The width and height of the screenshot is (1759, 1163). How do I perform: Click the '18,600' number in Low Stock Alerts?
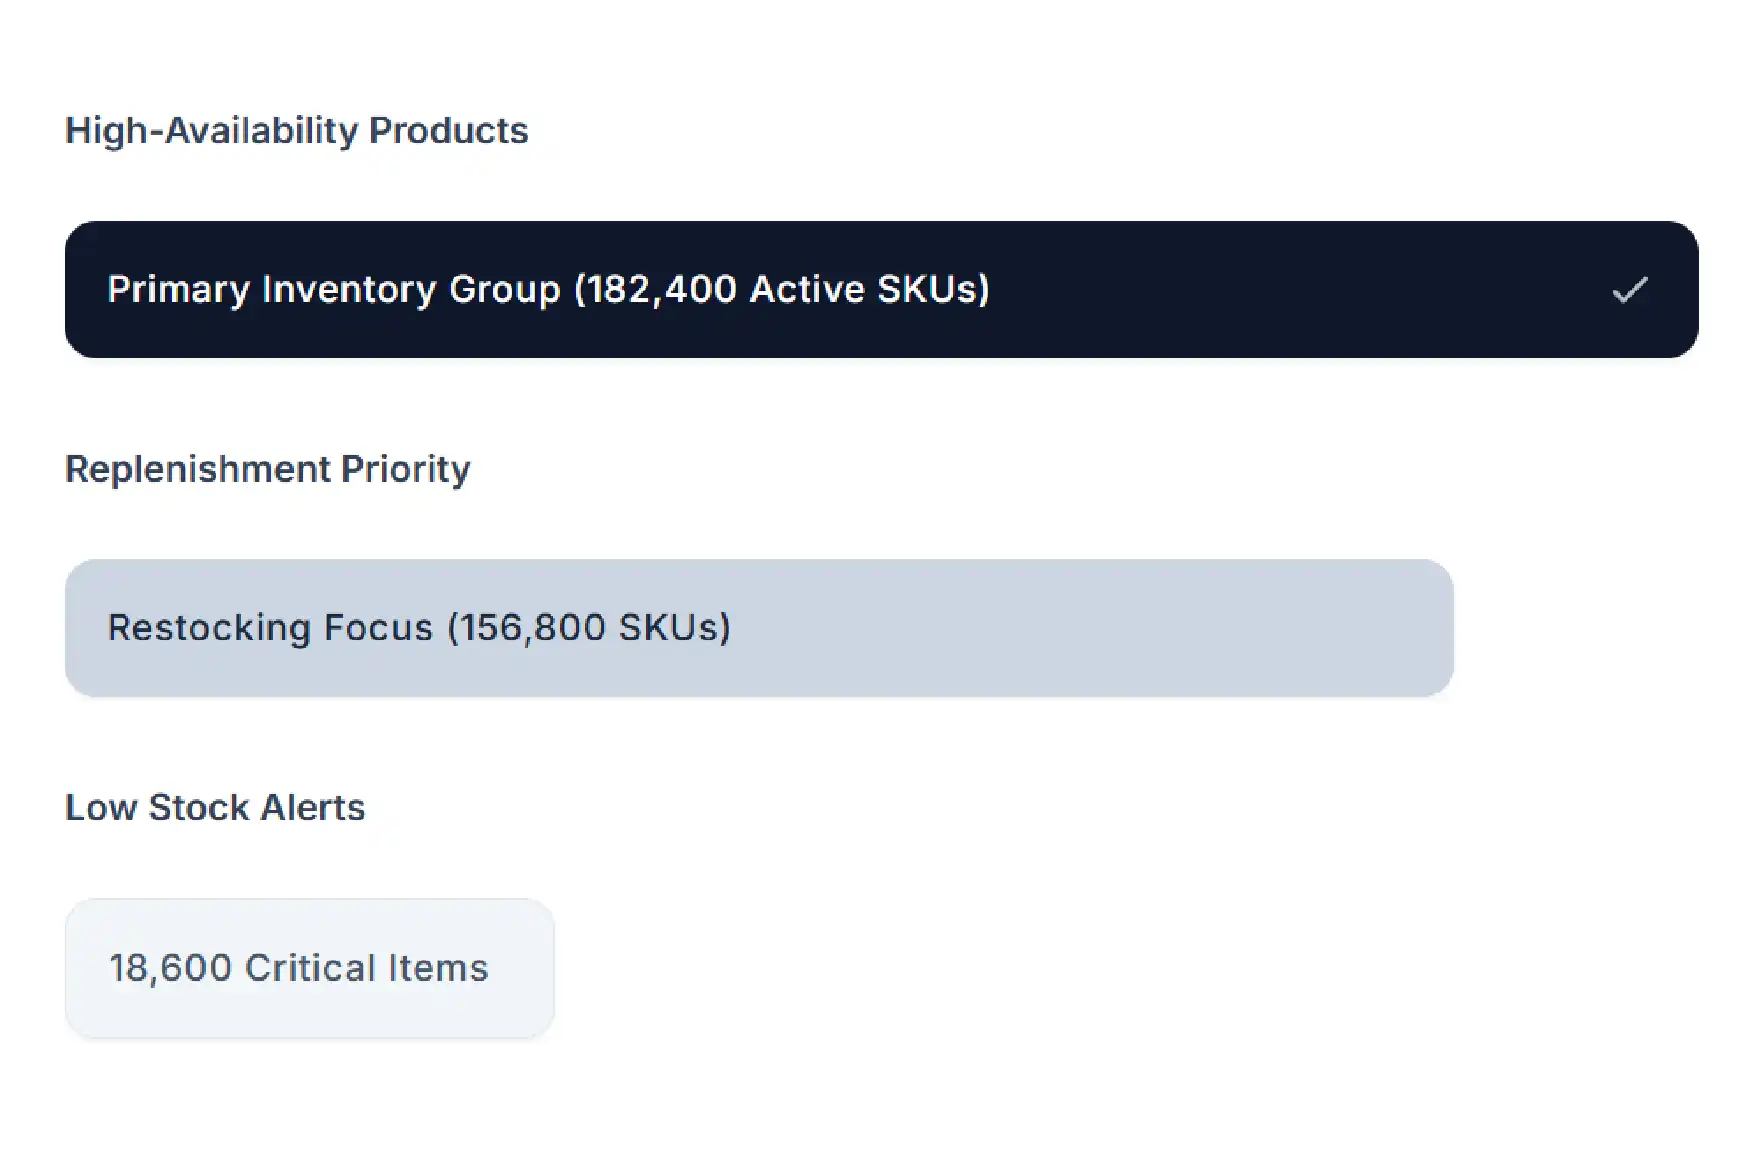[x=171, y=969]
